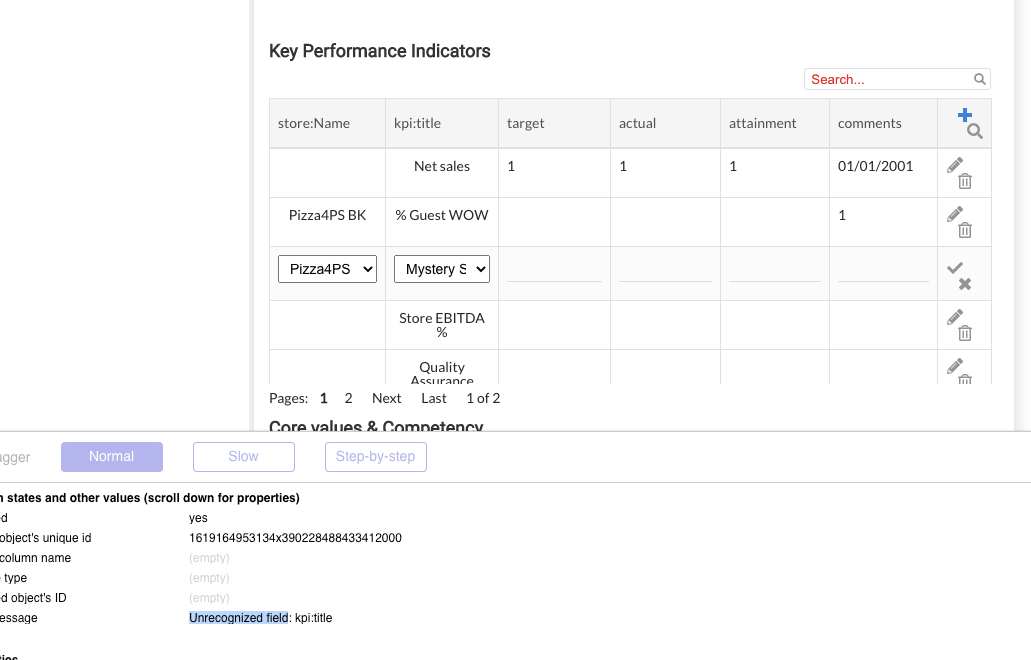Cancel the row edit with X icon
The width and height of the screenshot is (1031, 660).
[x=965, y=284]
